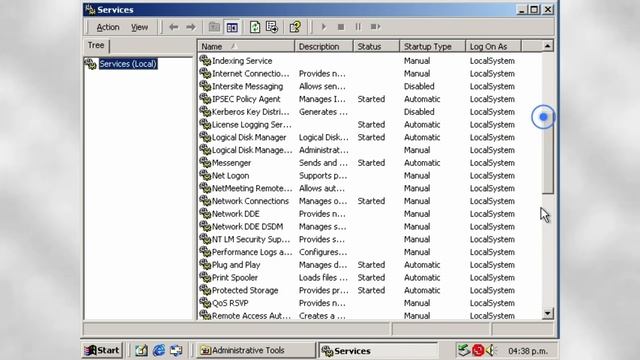Click the red system tray icon
The image size is (640, 360).
click(x=478, y=350)
